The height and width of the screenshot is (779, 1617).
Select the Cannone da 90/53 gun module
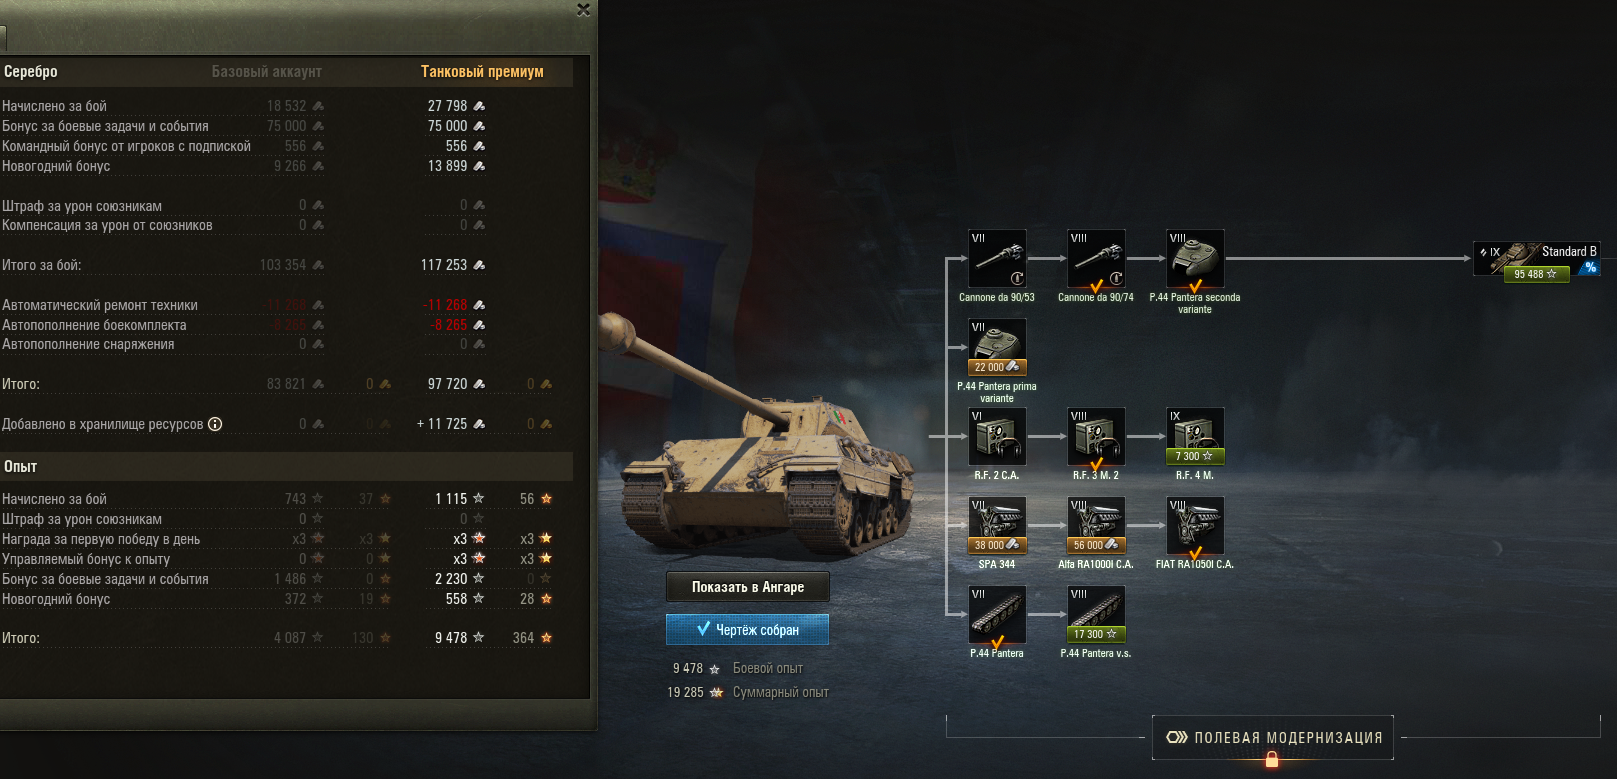[997, 259]
